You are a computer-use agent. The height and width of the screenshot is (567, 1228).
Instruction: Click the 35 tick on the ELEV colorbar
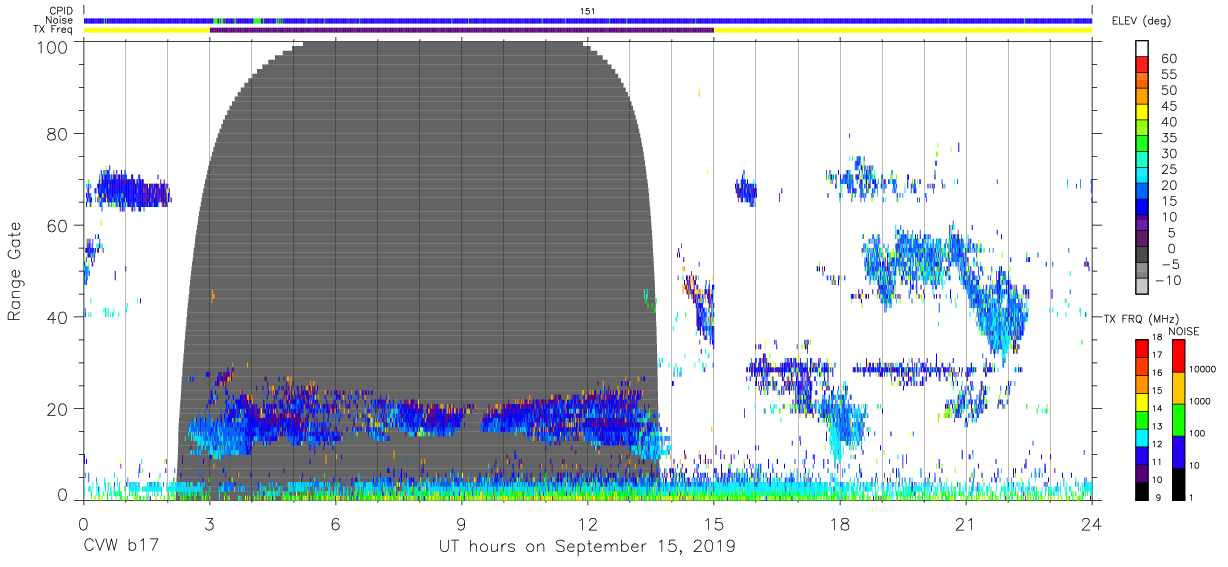(1167, 138)
